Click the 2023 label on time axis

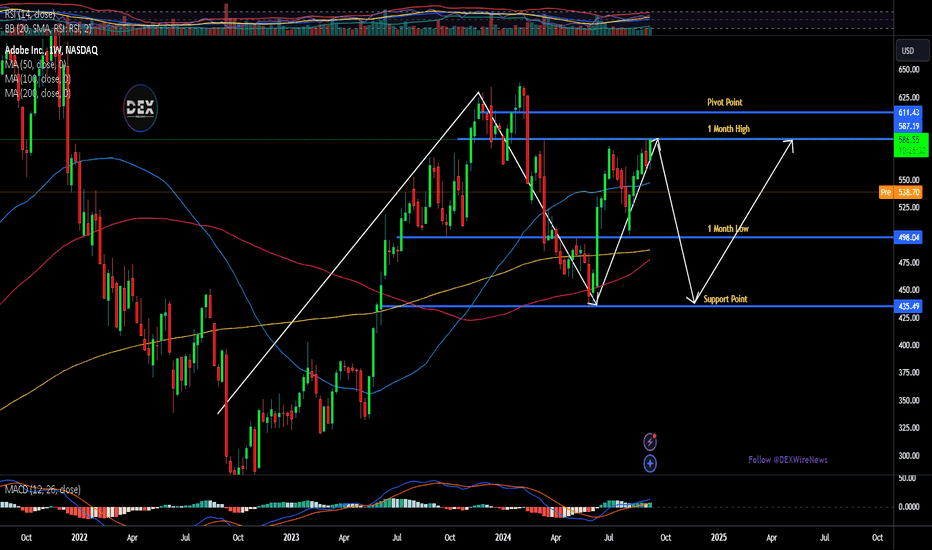pyautogui.click(x=291, y=538)
